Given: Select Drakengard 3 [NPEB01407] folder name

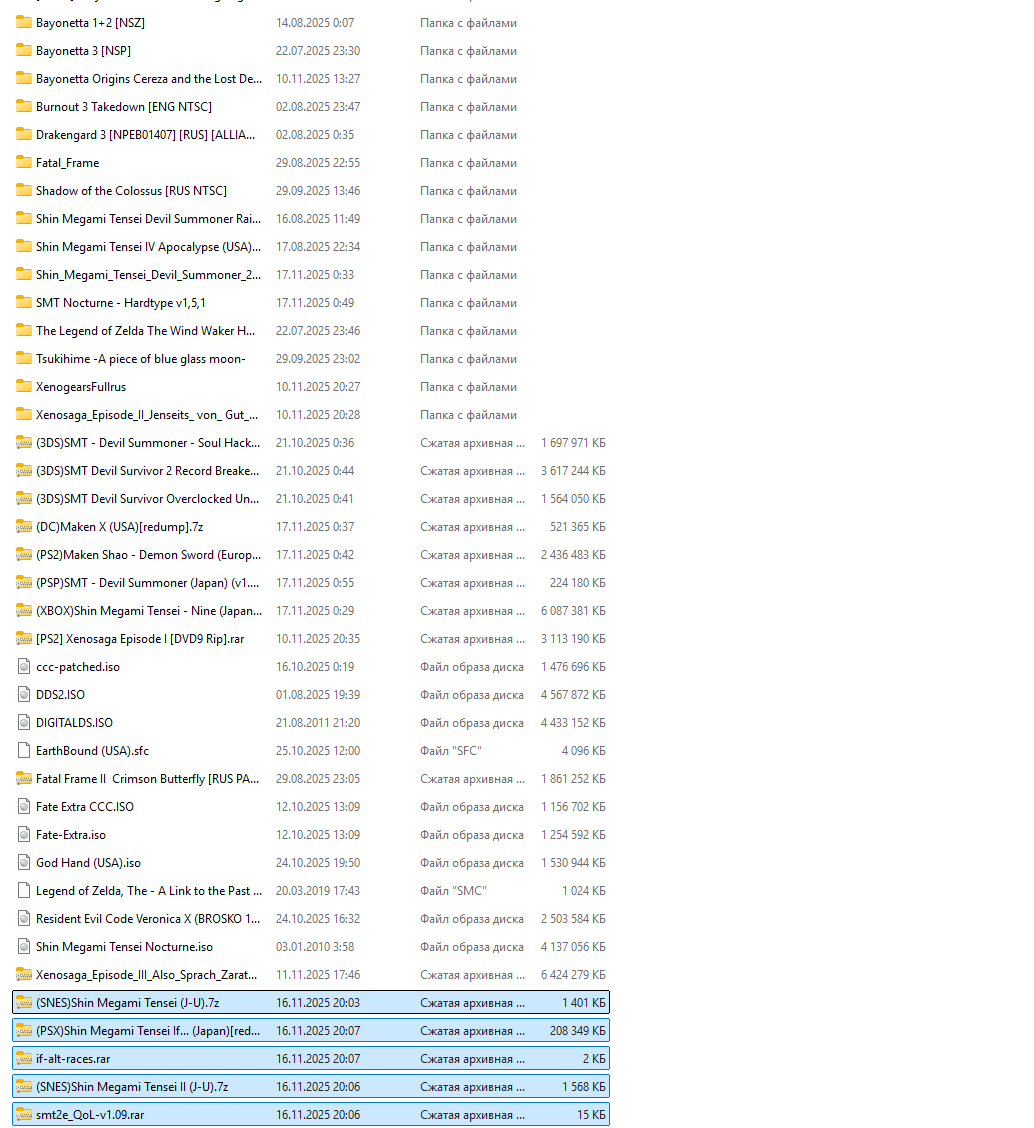Looking at the screenshot, I should 145,135.
